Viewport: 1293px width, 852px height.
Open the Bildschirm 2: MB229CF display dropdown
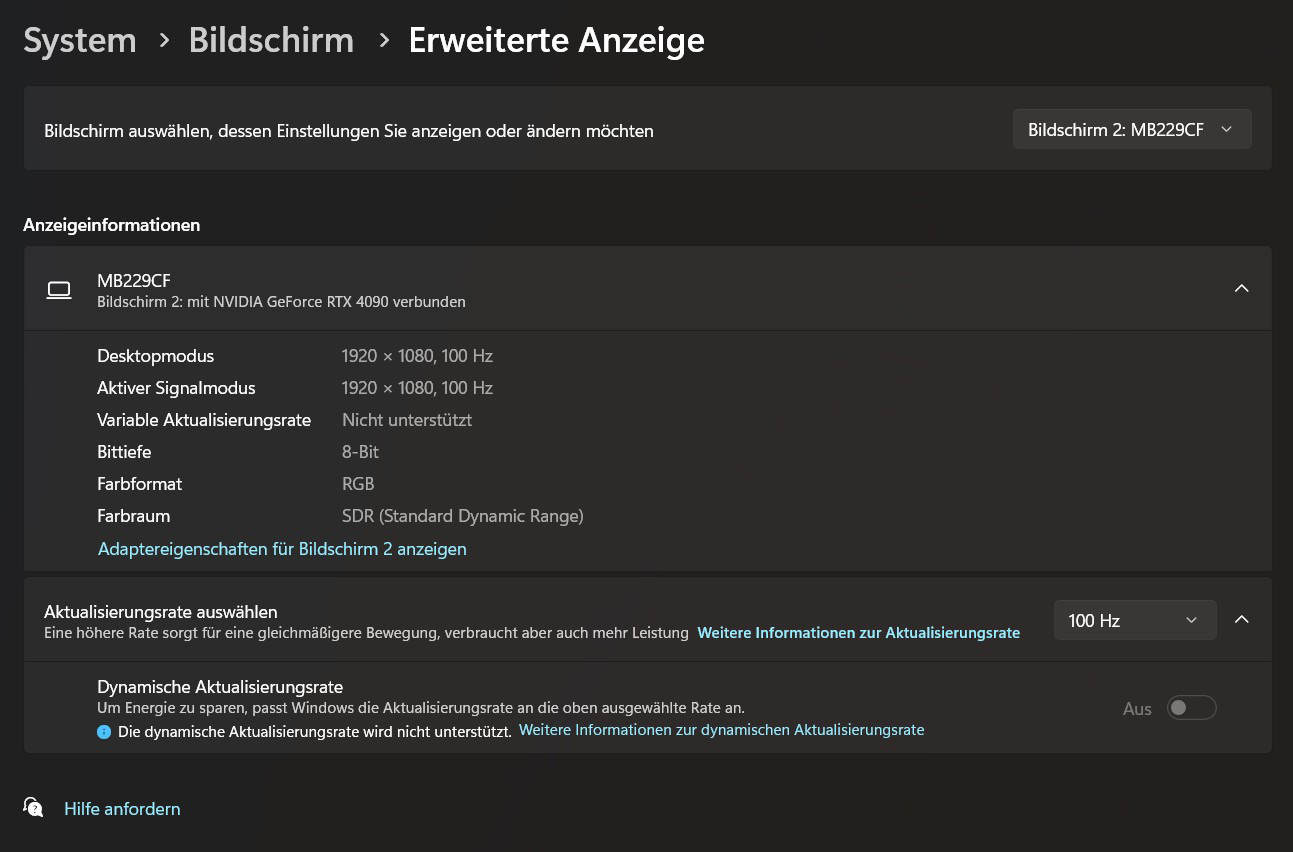(x=1131, y=130)
